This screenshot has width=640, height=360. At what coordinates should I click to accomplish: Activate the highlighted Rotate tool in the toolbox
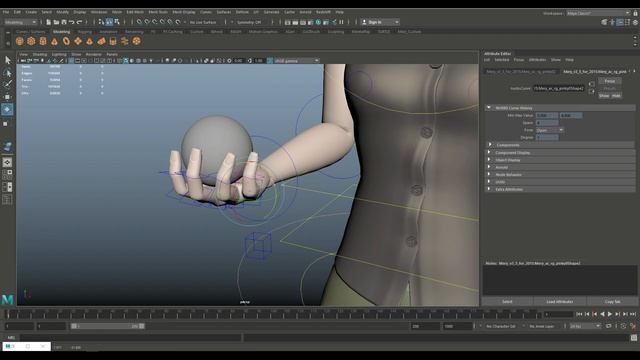[x=7, y=109]
